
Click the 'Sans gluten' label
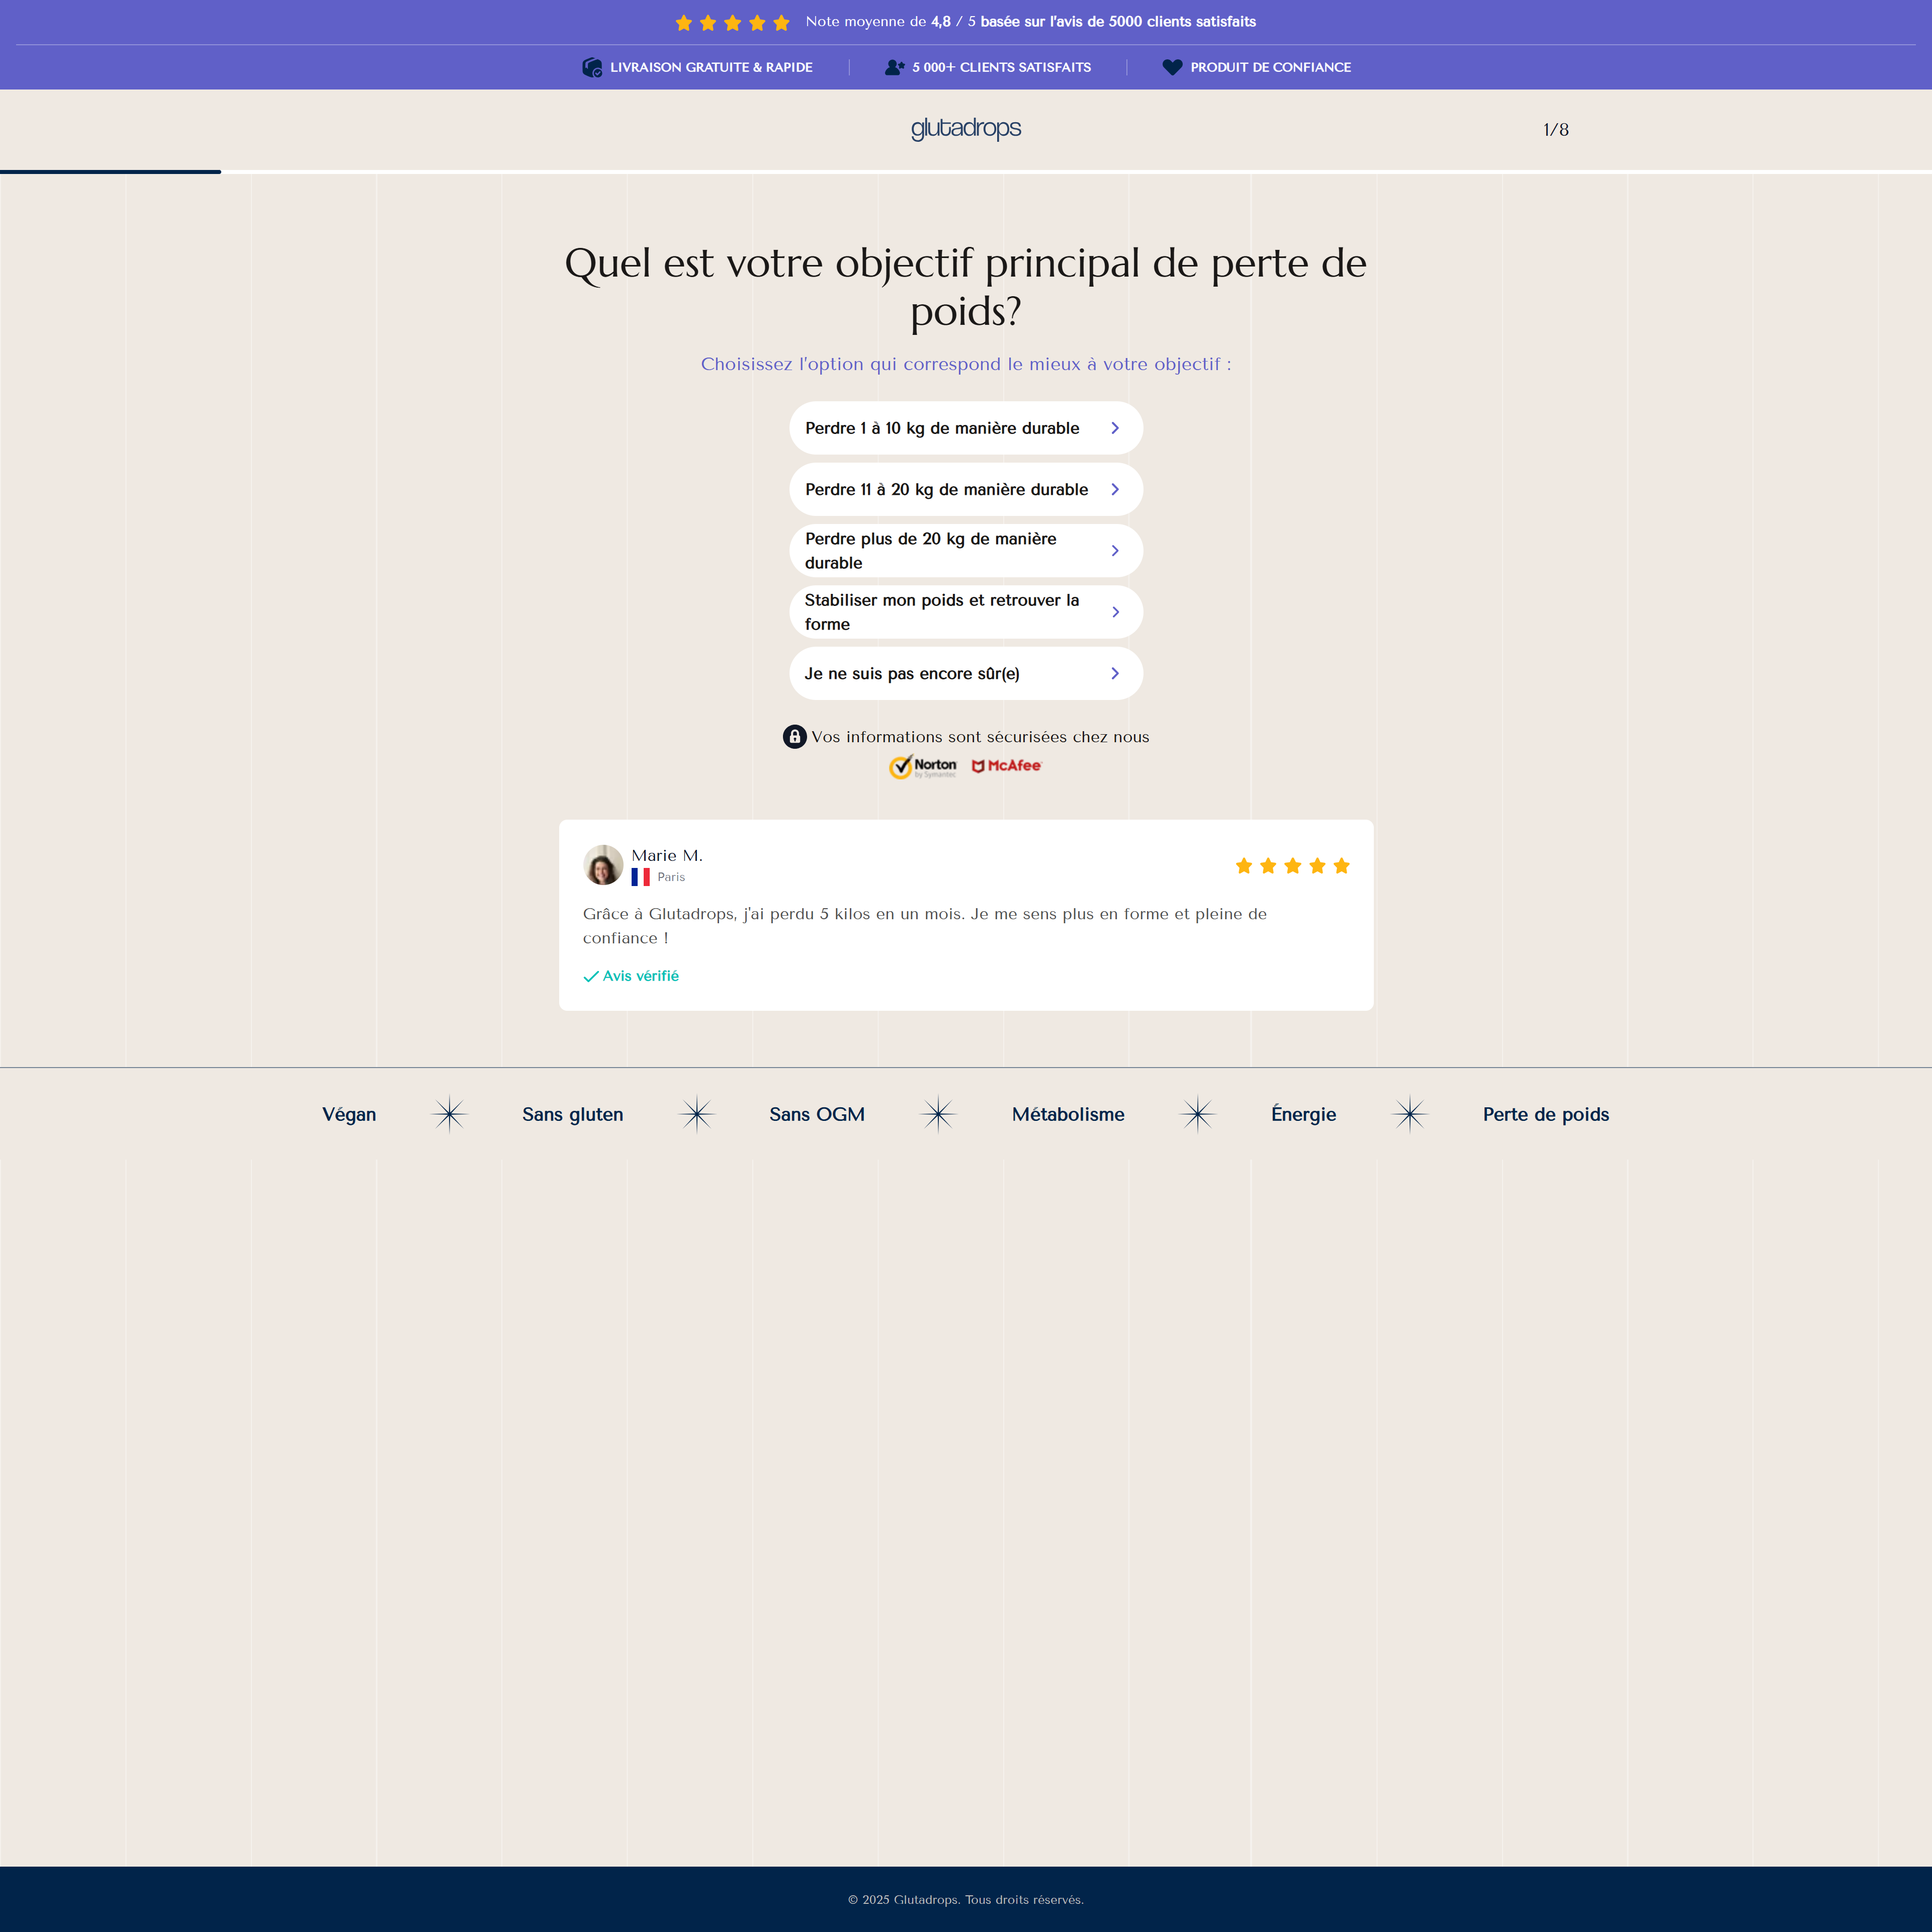pyautogui.click(x=572, y=1114)
